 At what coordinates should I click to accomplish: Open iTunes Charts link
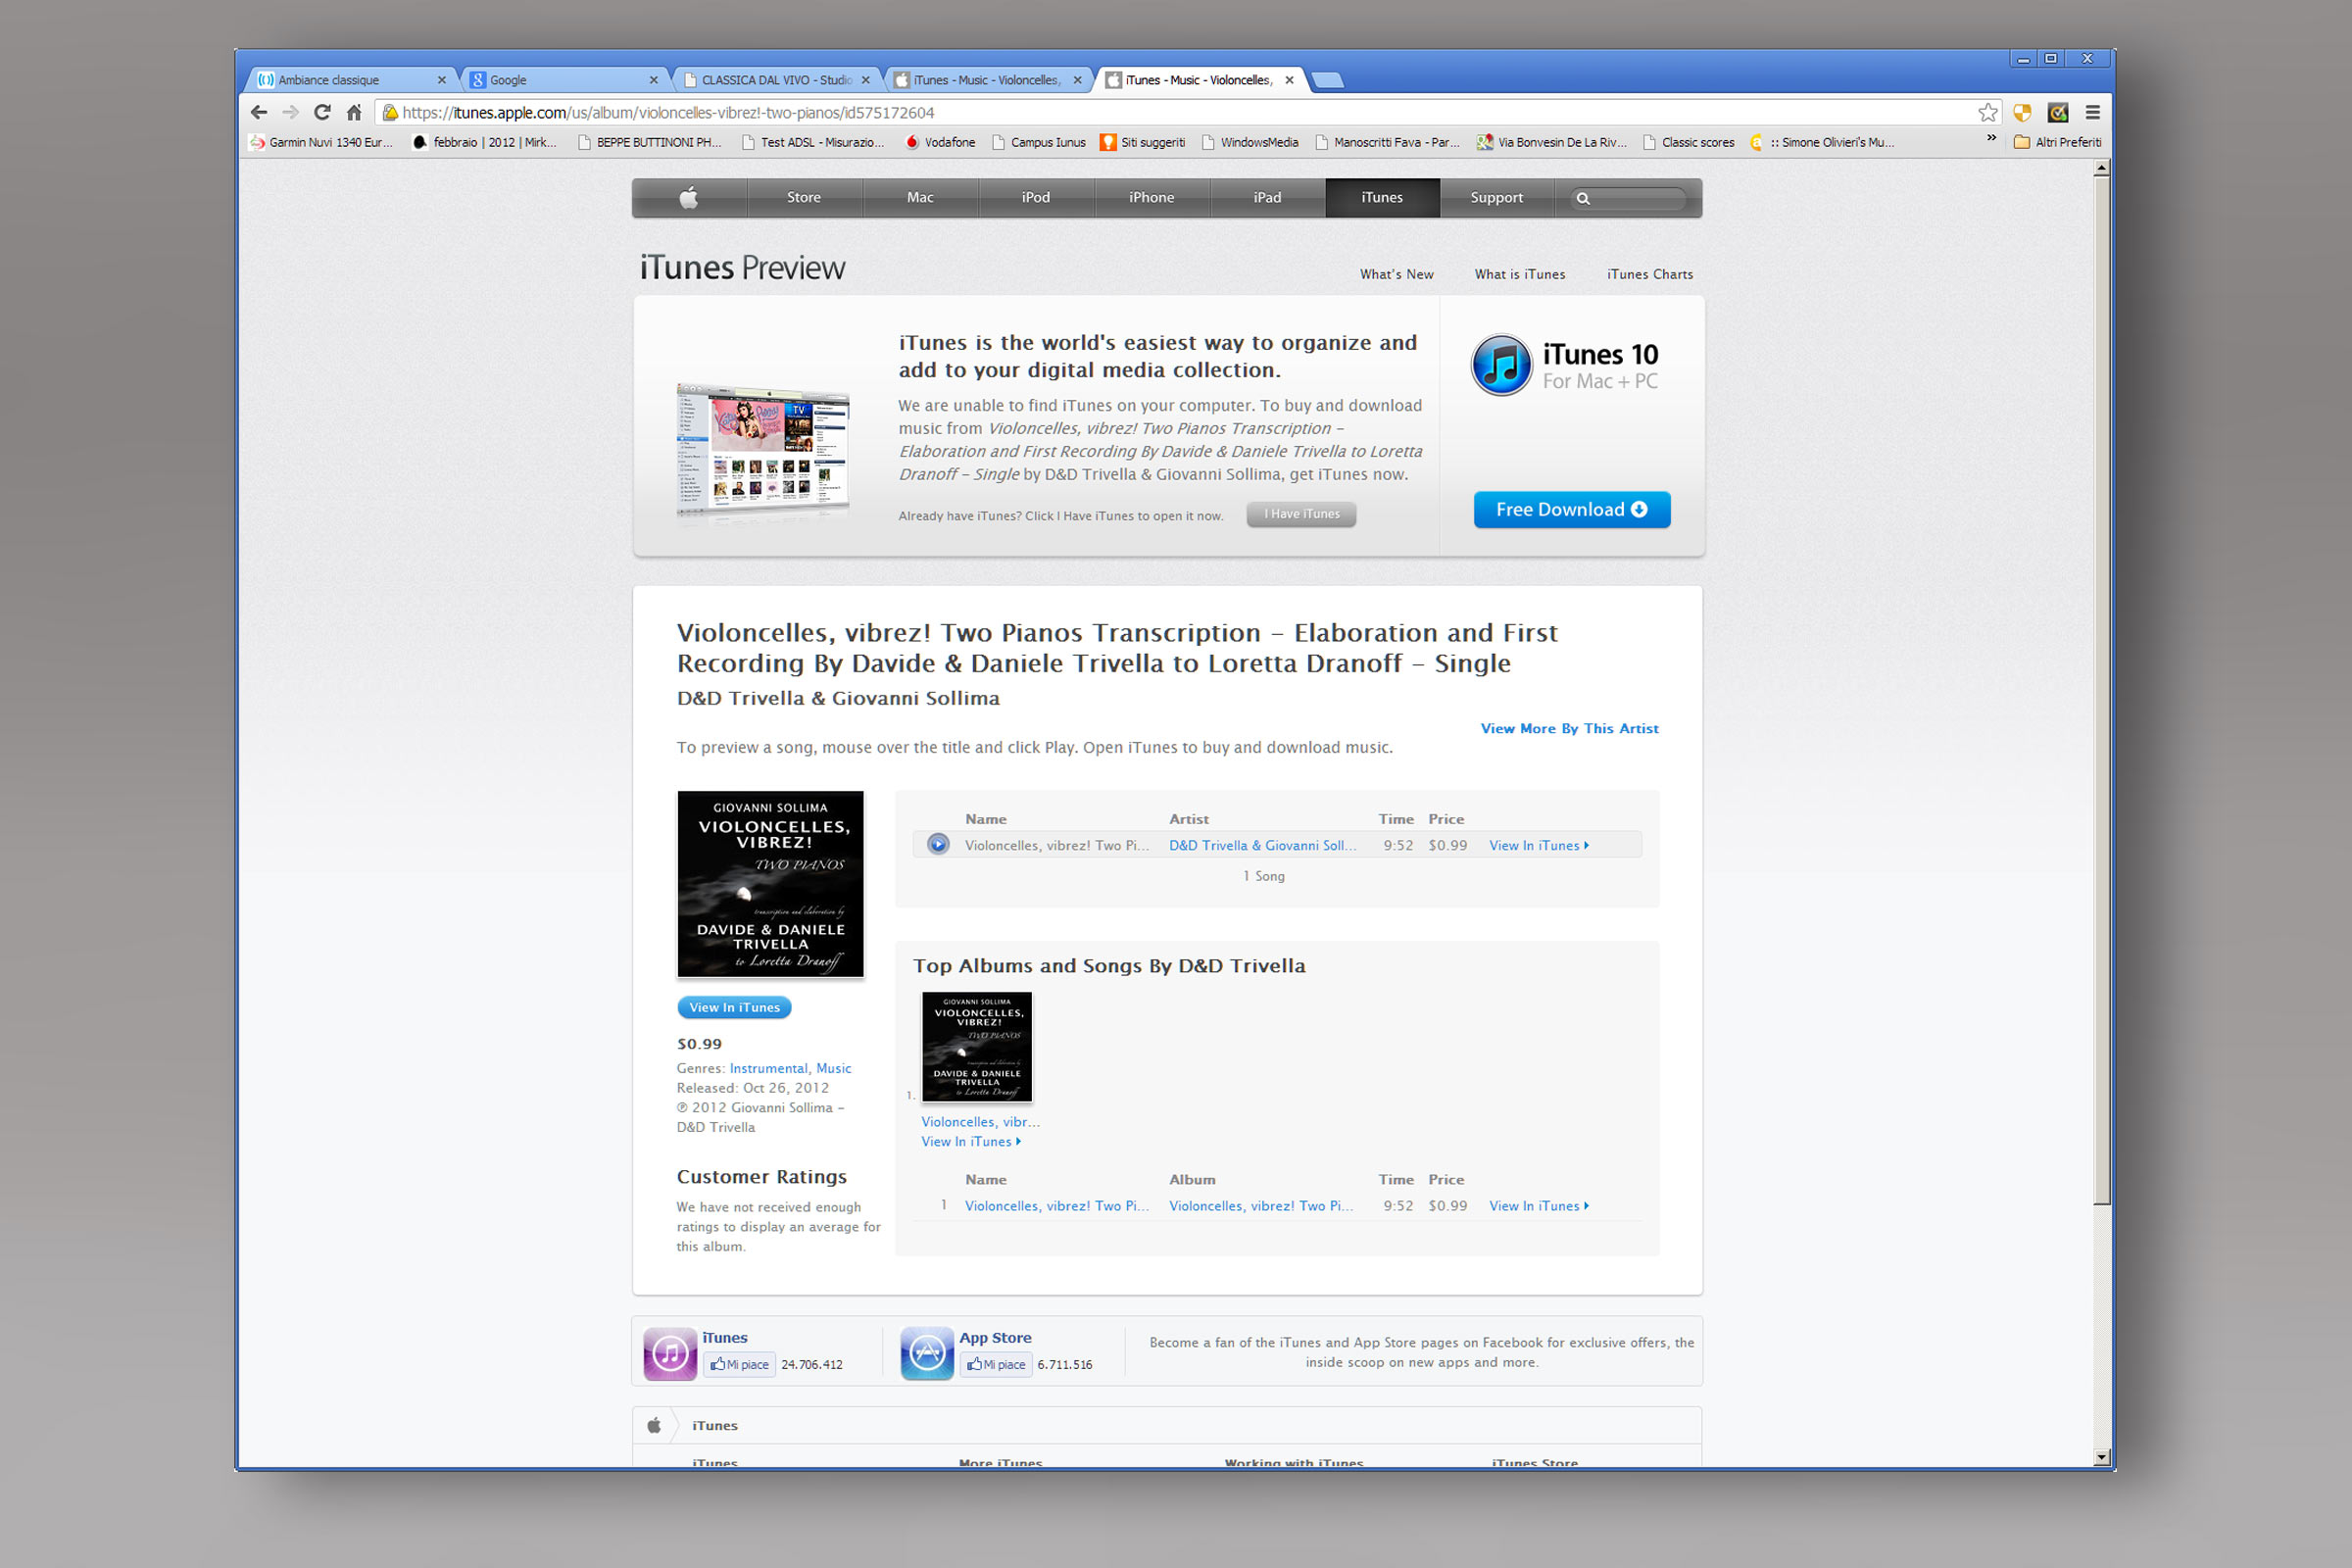pos(1650,274)
